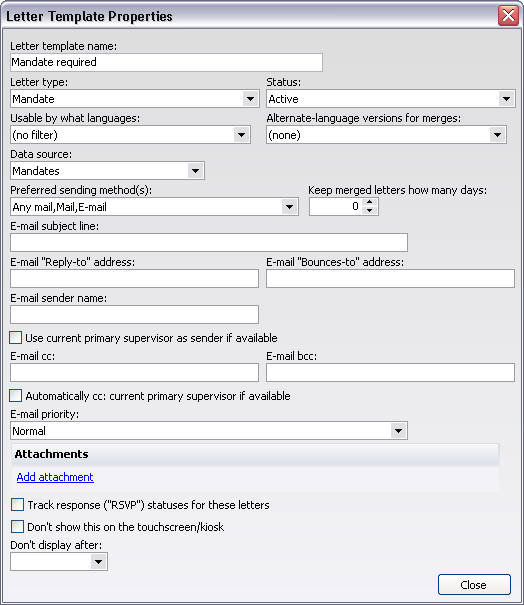Enable use current primary supervisor as sender
The image size is (524, 605).
(x=15, y=338)
